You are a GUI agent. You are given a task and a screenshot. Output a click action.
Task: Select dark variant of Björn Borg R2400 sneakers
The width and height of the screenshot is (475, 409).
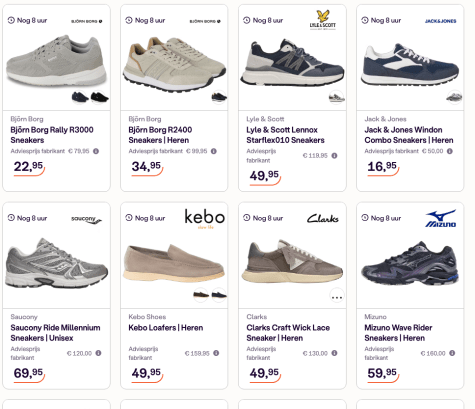[219, 97]
